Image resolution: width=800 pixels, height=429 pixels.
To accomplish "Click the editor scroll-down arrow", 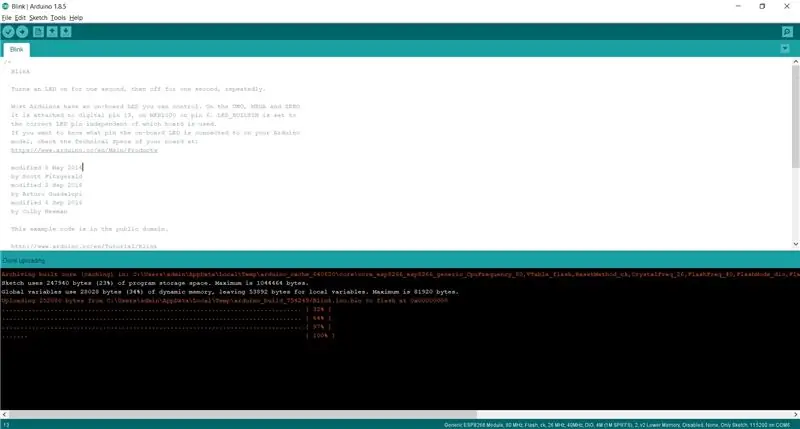I will (x=795, y=244).
